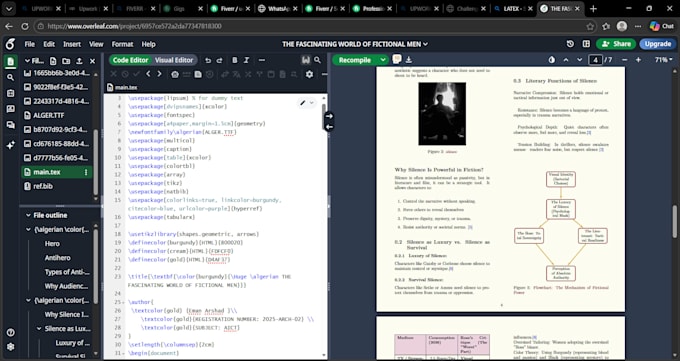Download the compiled PDF

(x=409, y=60)
